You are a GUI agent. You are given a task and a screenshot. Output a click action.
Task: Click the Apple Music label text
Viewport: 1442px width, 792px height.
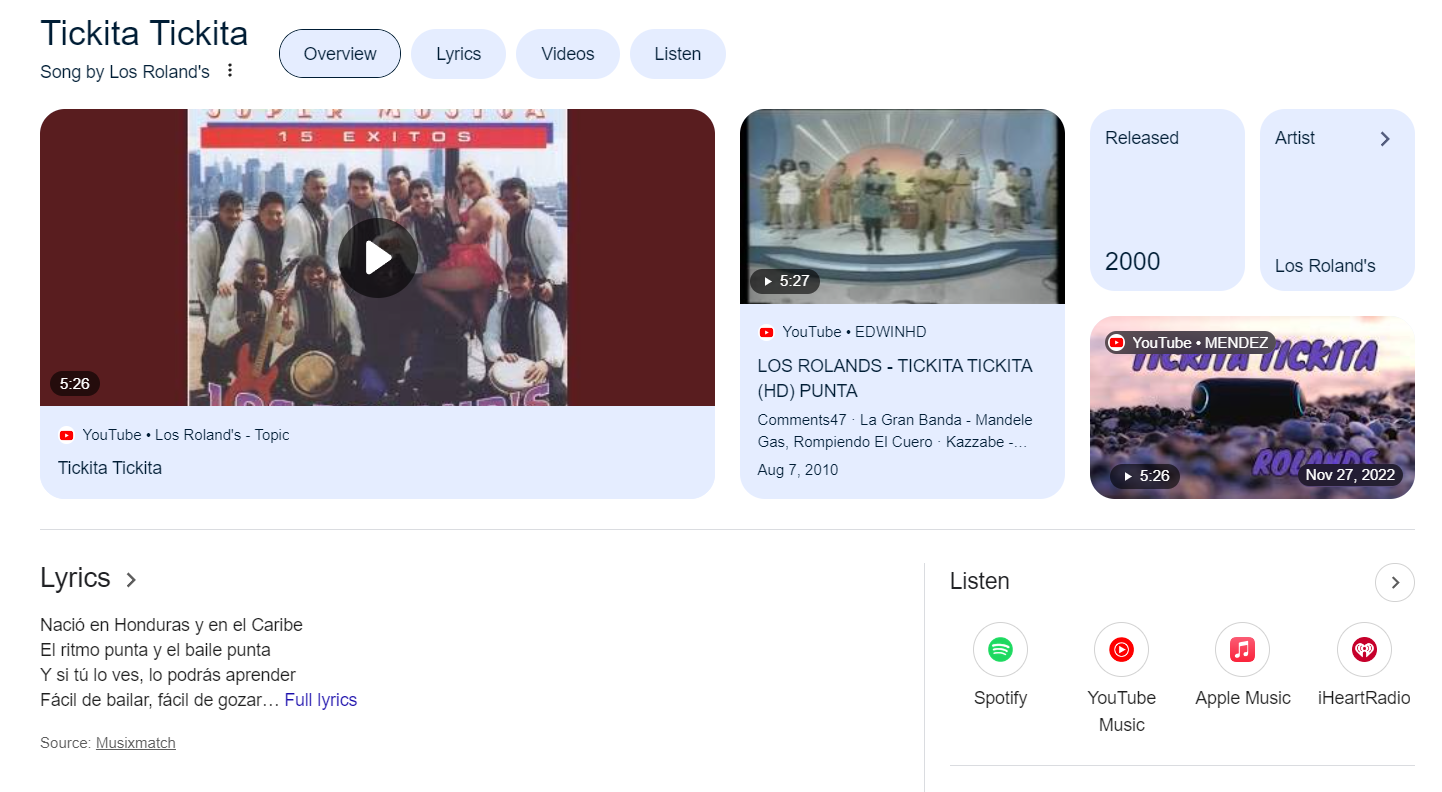click(x=1243, y=698)
